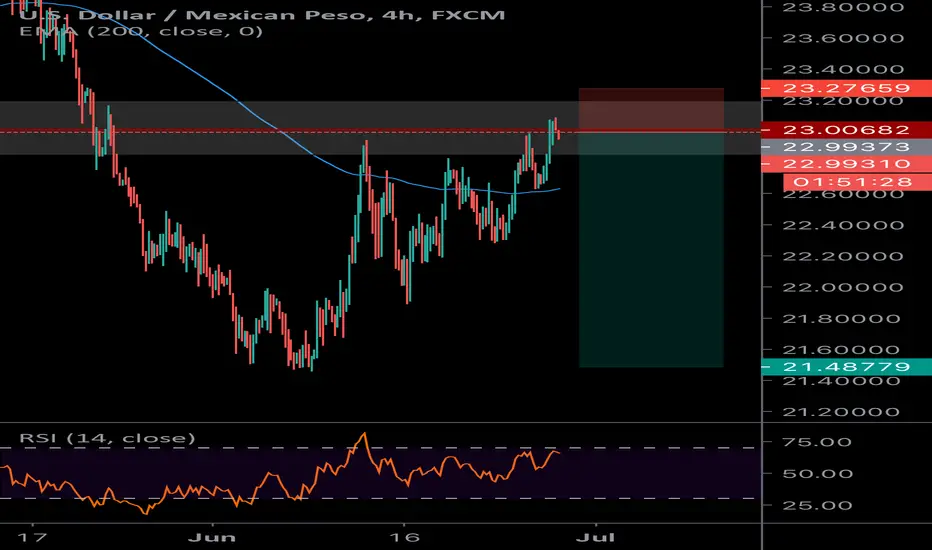Click the Jun date label on time axis

(212, 538)
